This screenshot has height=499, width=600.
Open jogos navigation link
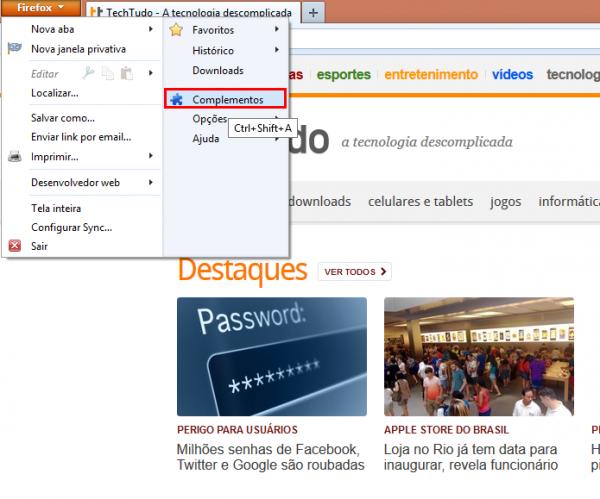506,202
